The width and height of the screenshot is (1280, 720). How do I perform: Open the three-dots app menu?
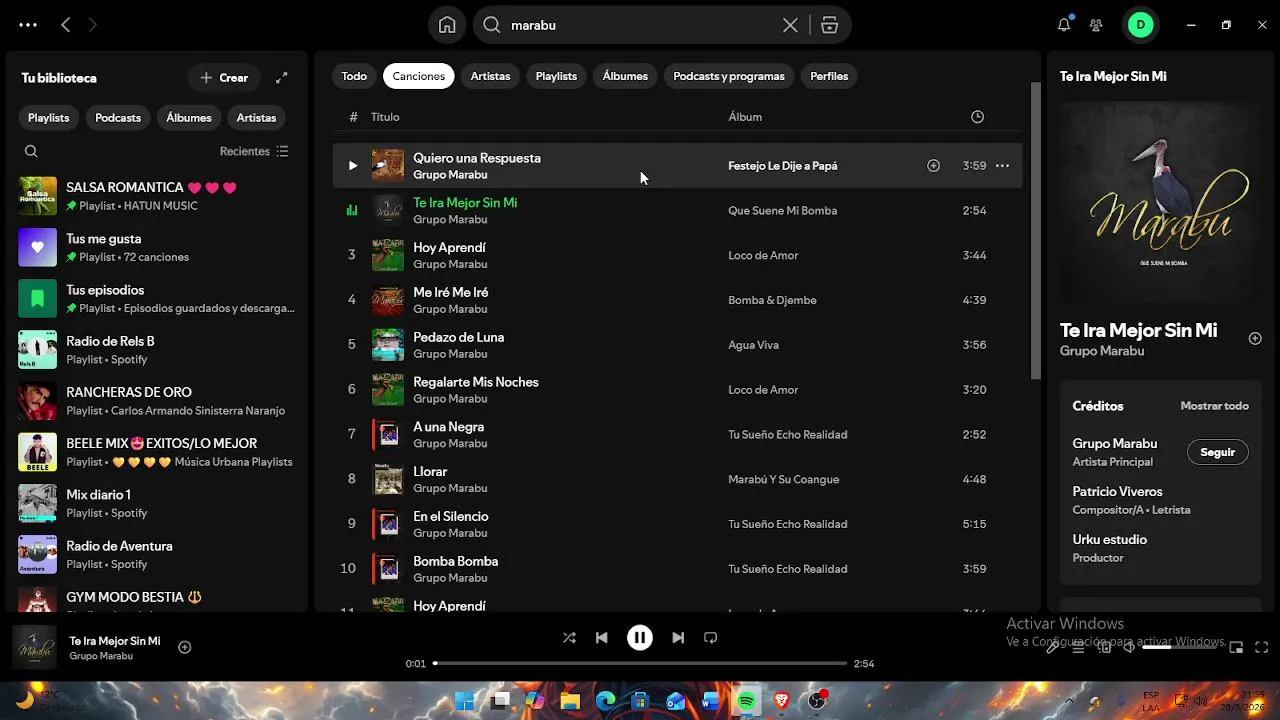[28, 25]
